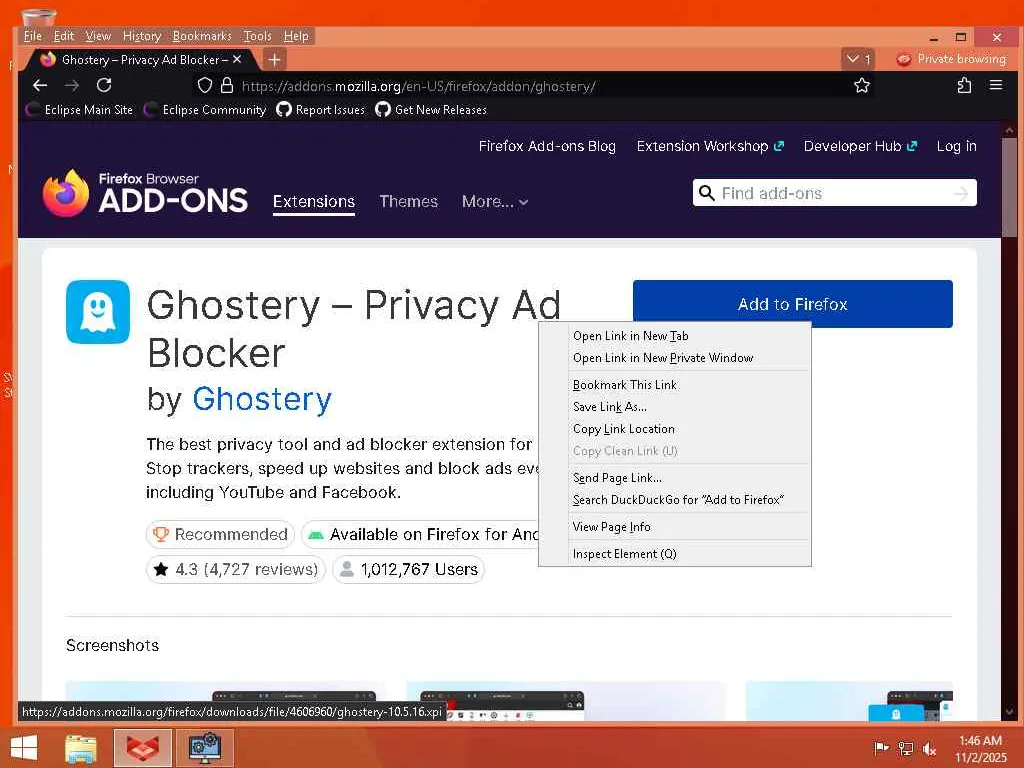Open the Help menu
The image size is (1024, 768).
click(x=296, y=36)
